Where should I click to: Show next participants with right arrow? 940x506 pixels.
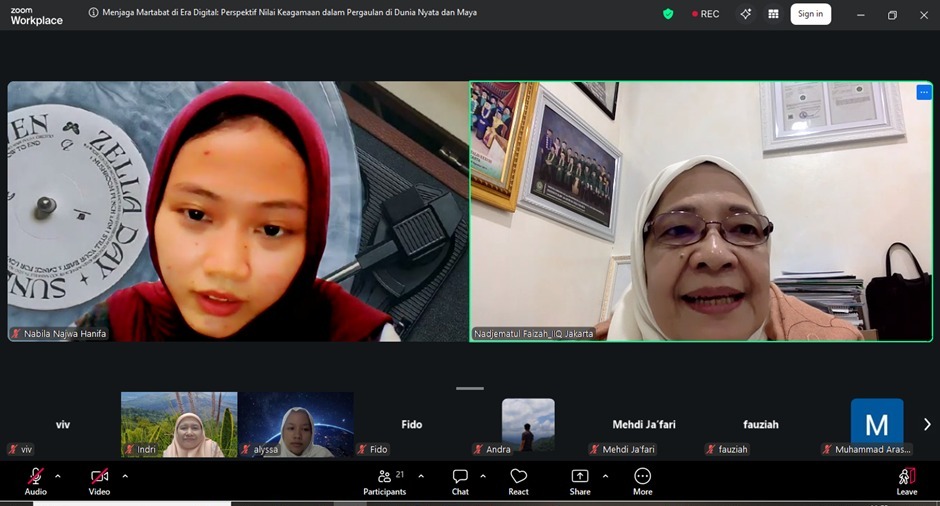pos(926,424)
